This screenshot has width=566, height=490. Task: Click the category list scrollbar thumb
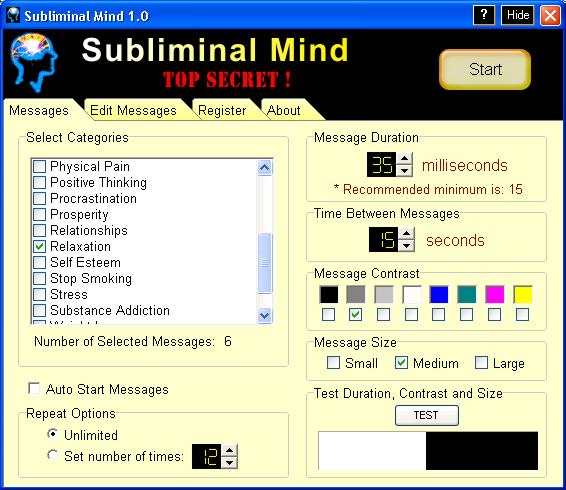[x=265, y=263]
